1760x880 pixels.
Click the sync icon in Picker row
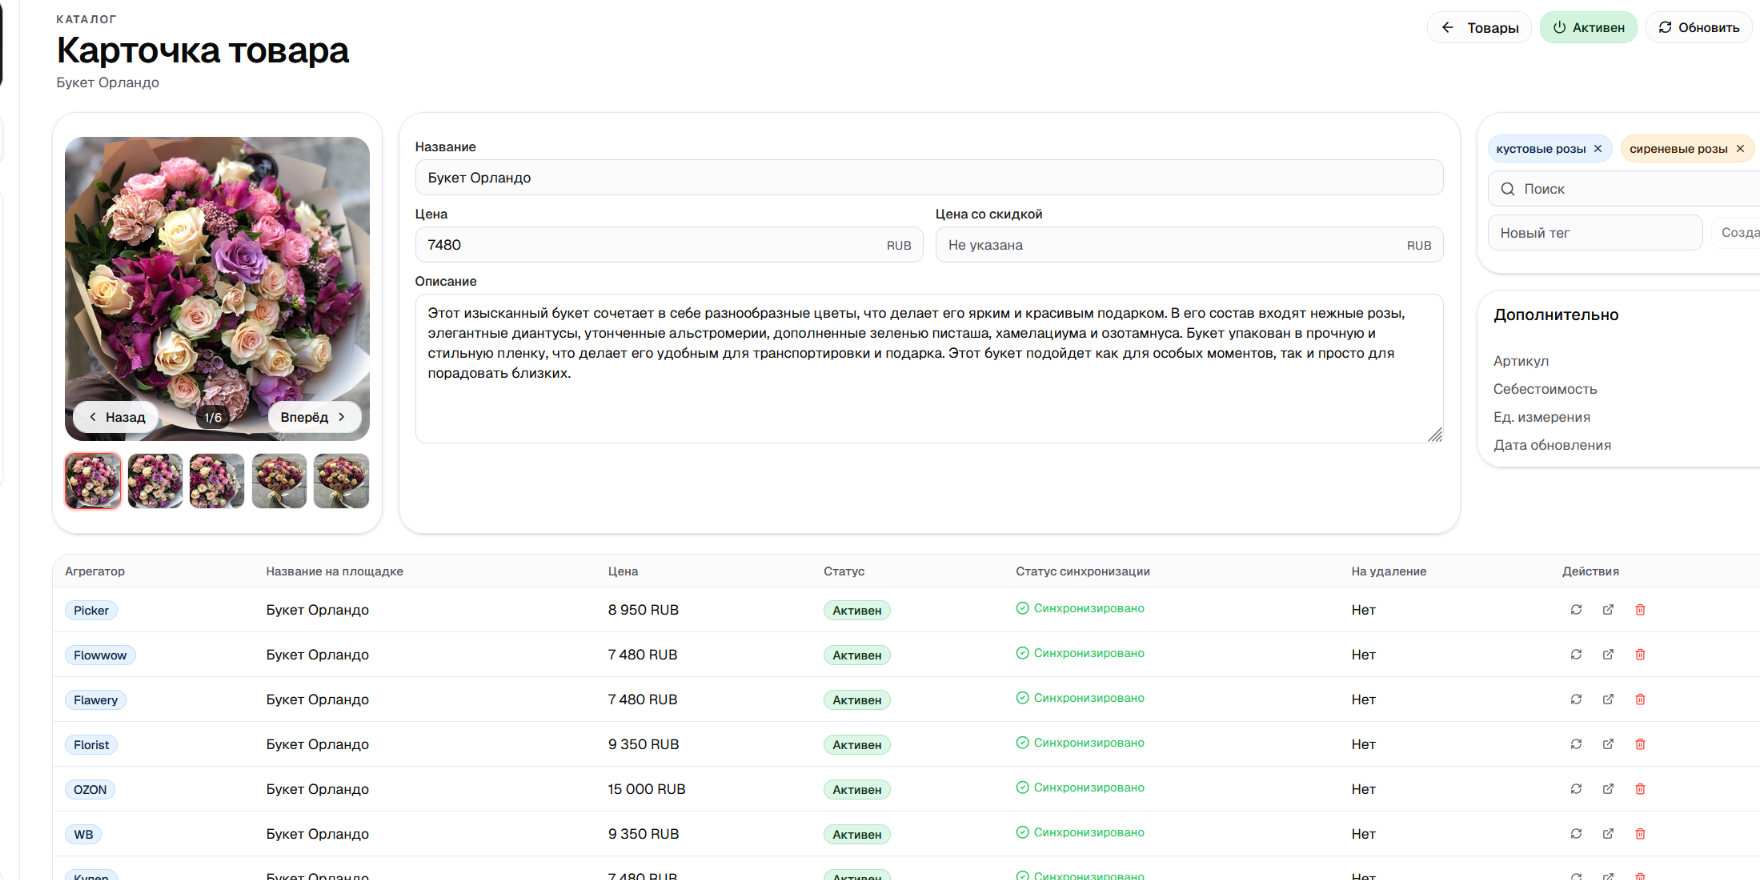1576,610
